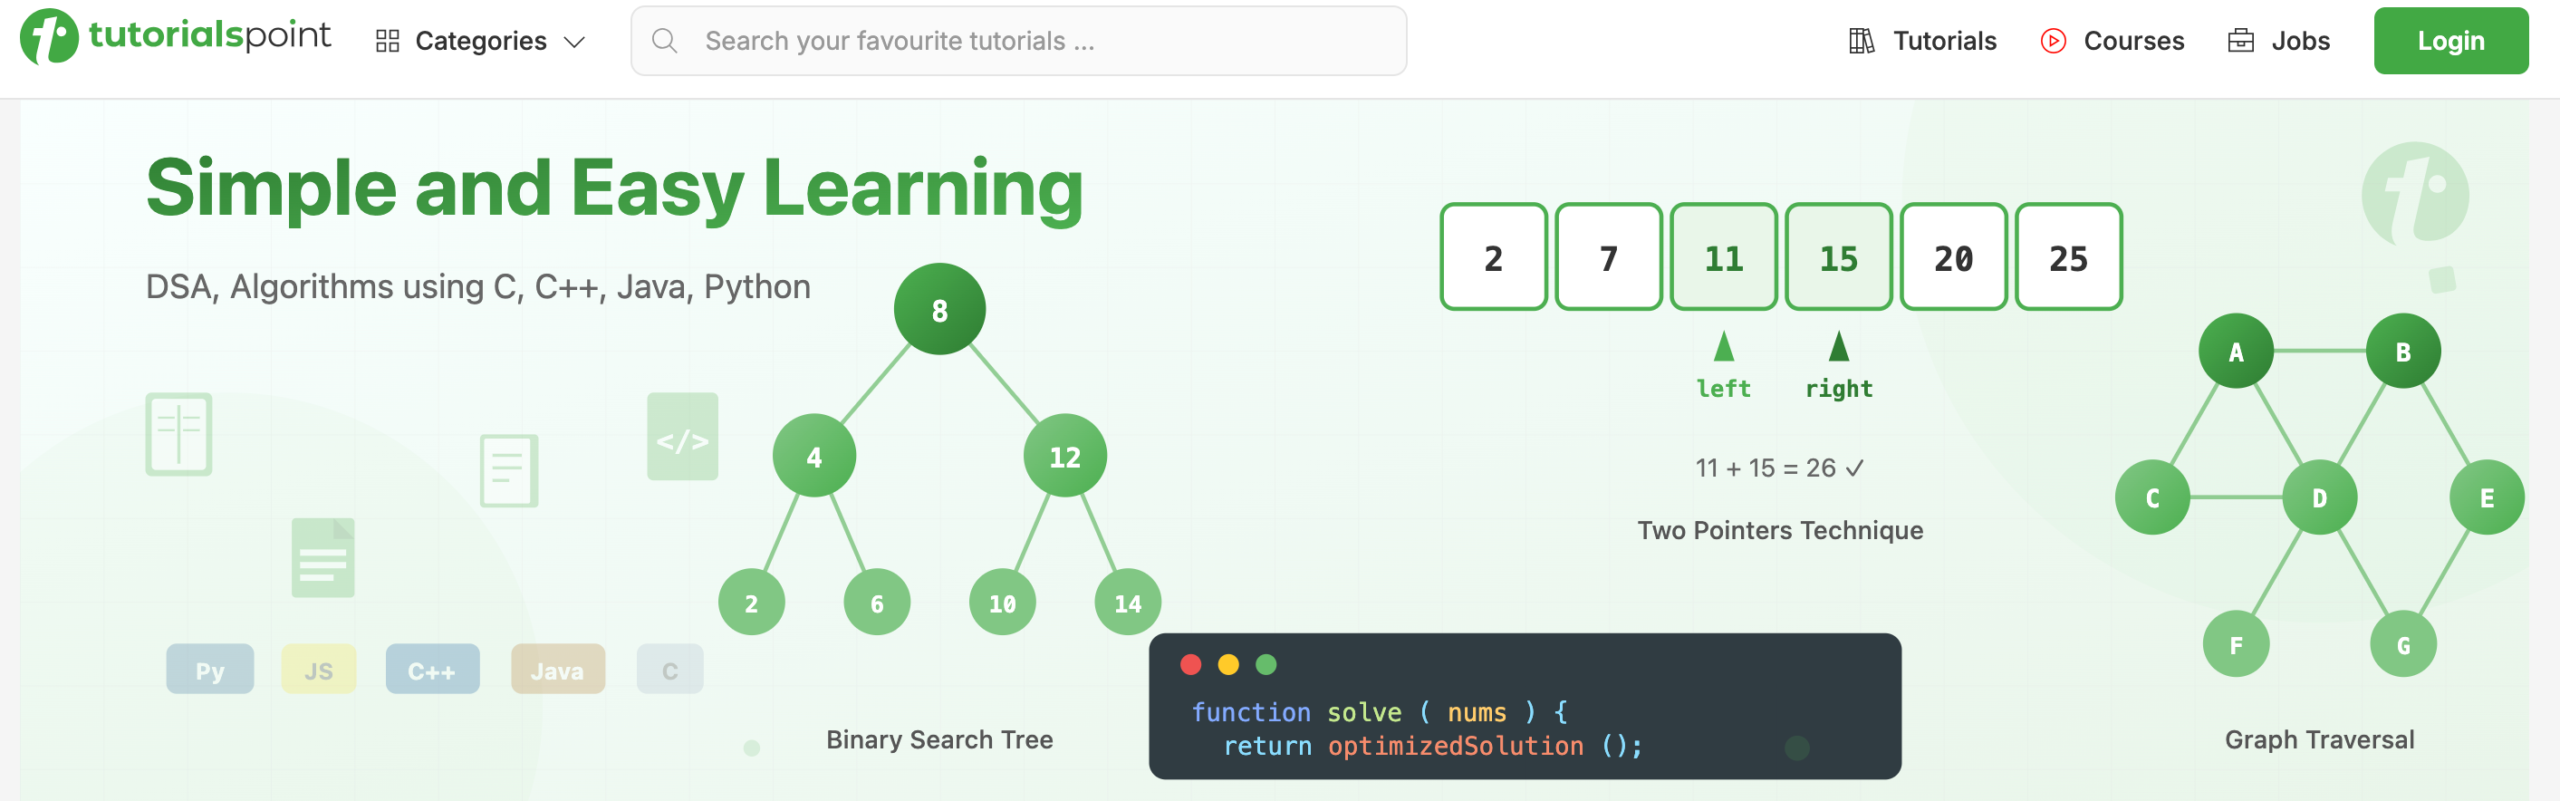This screenshot has width=2560, height=801.
Task: Click the 'return optimizedSolution ();' code line
Action: [1433, 746]
